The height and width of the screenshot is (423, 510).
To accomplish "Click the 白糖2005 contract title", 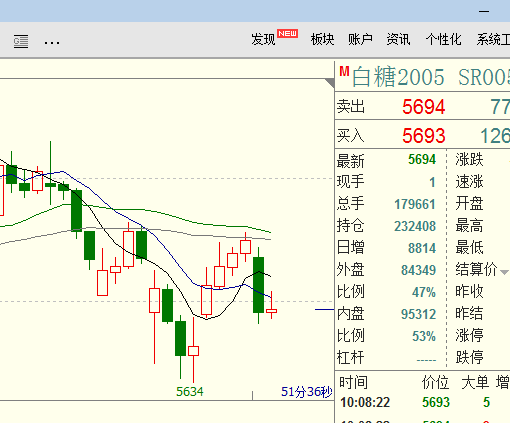I will pyautogui.click(x=398, y=77).
